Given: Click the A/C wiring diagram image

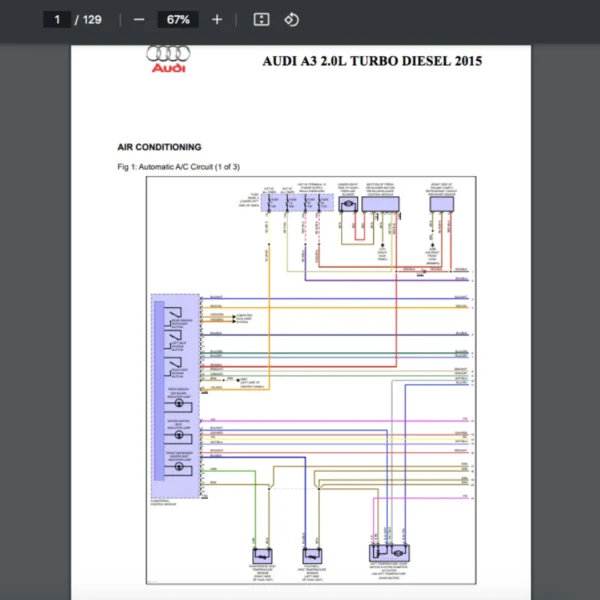Looking at the screenshot, I should click(311, 380).
